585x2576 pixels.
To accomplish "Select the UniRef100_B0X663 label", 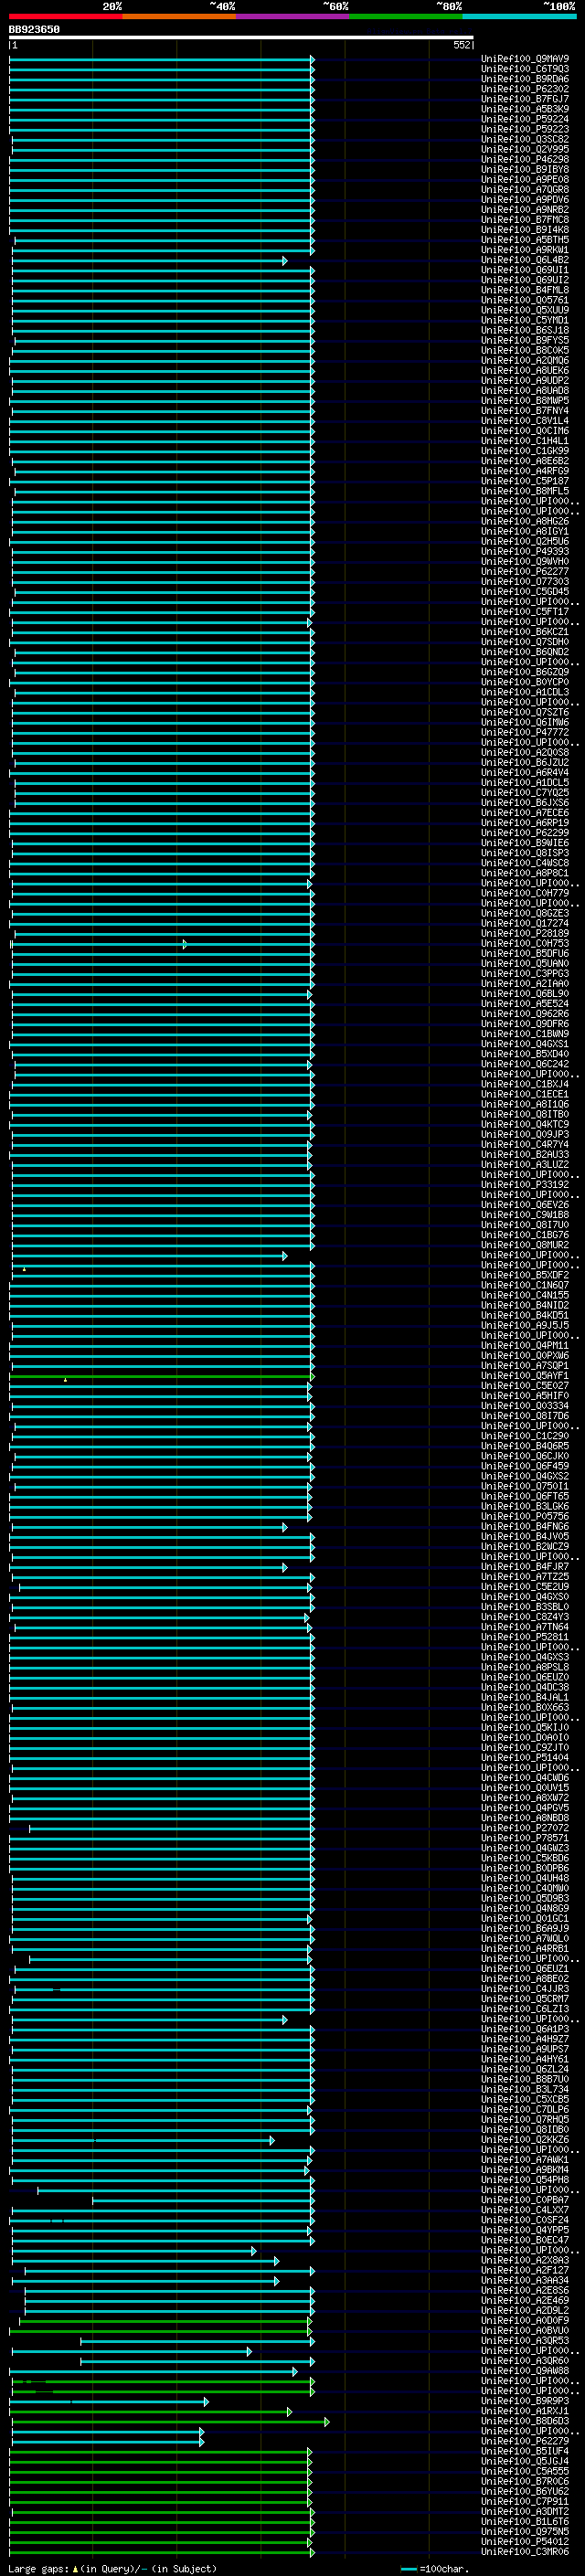I will click(525, 1707).
